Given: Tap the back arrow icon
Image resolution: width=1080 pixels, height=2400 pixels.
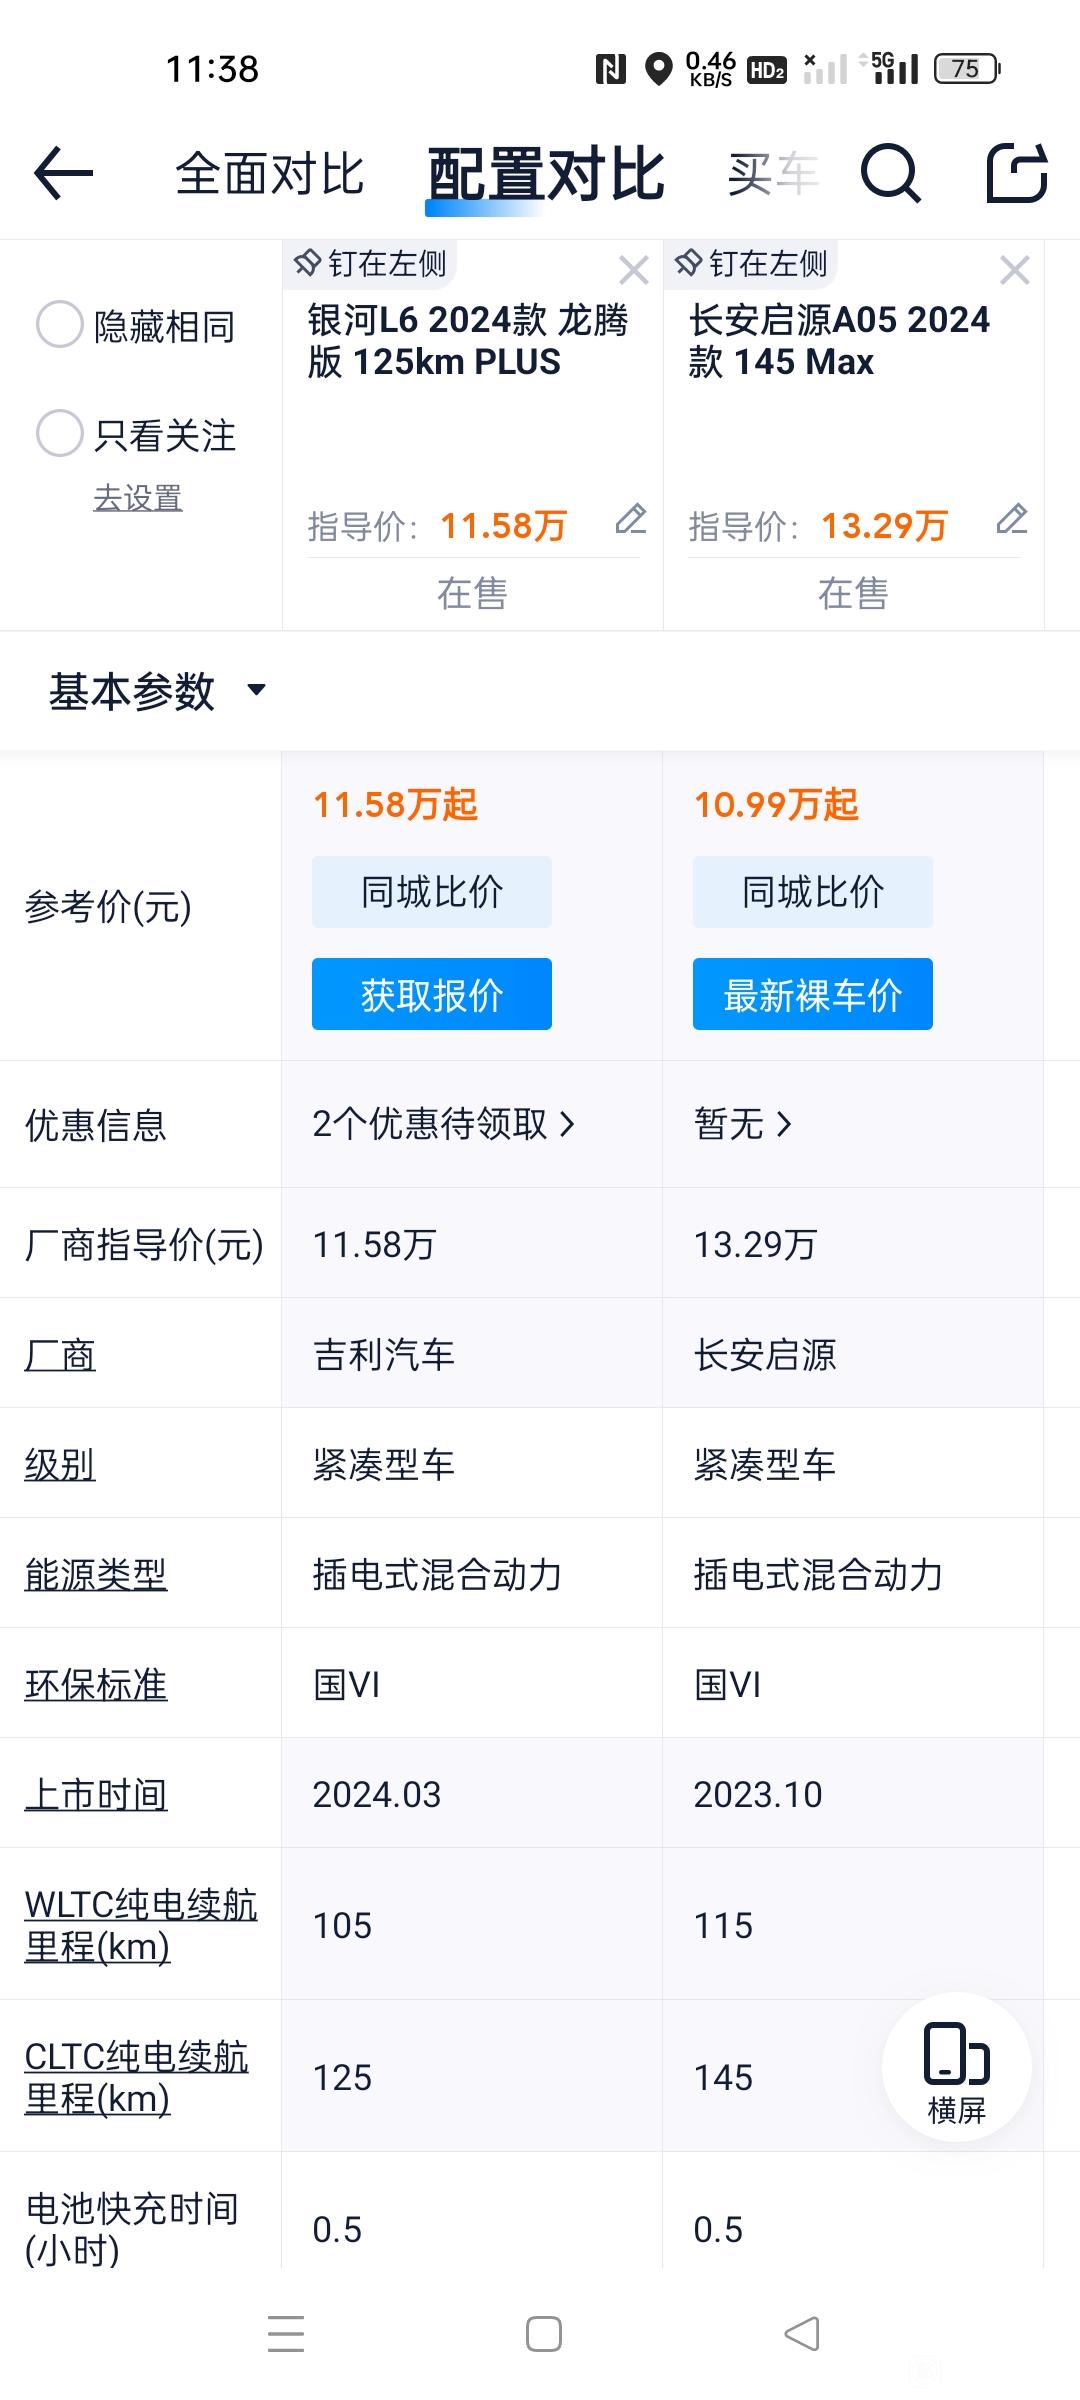Looking at the screenshot, I should pos(63,174).
